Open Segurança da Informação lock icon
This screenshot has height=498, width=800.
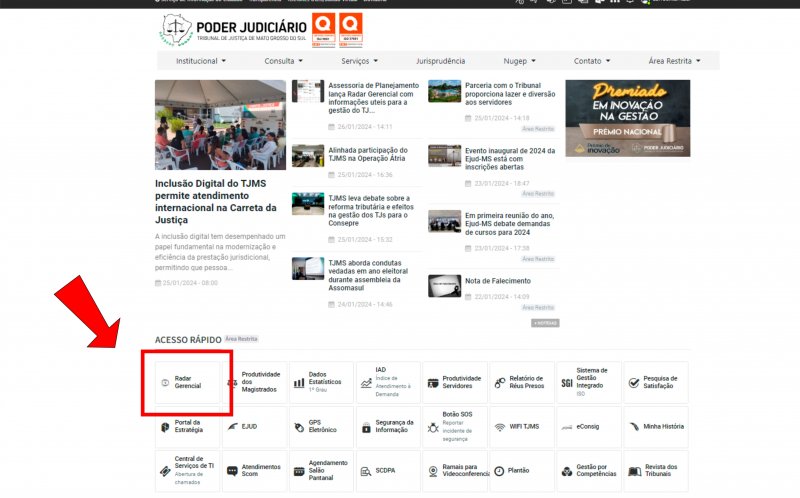(366, 427)
